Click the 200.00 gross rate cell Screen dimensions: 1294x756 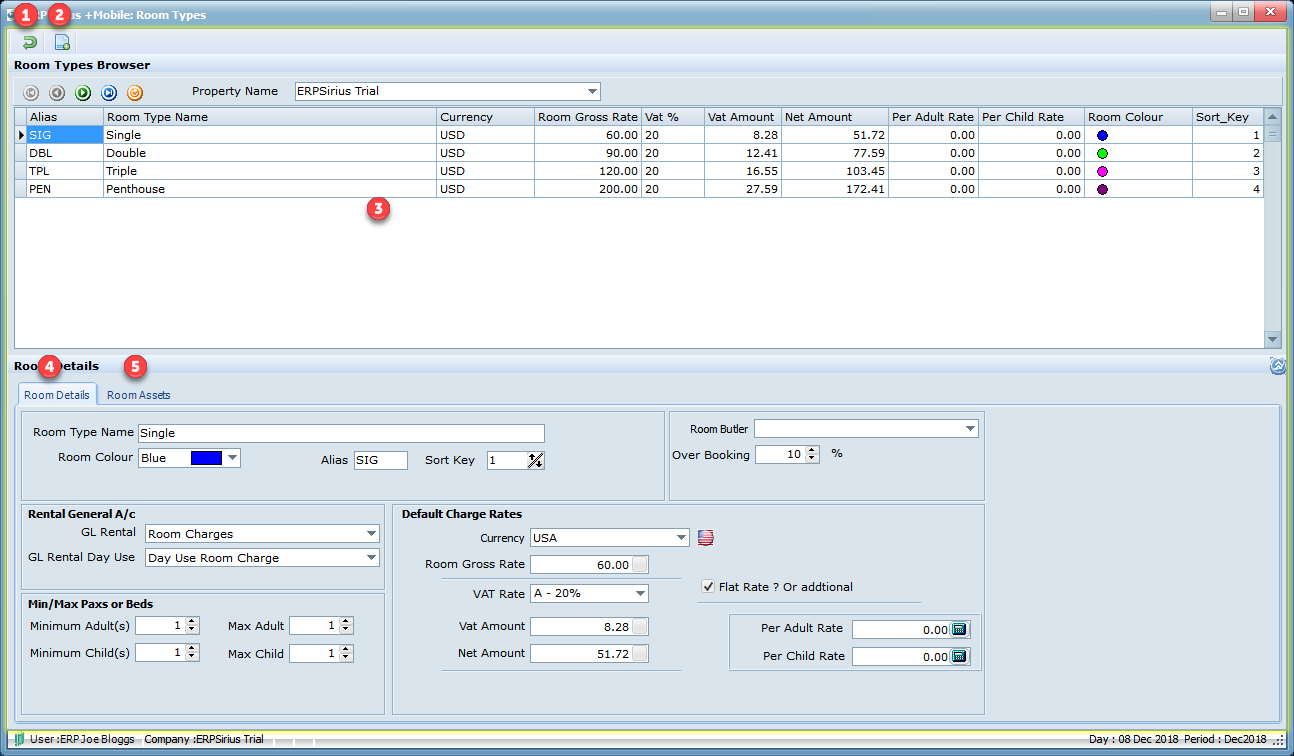click(x=588, y=189)
